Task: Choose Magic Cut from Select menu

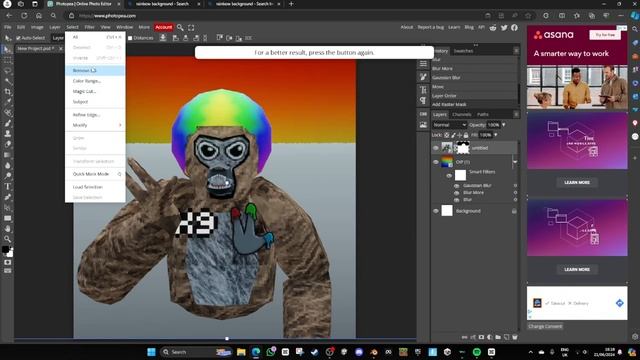Action: [x=84, y=91]
